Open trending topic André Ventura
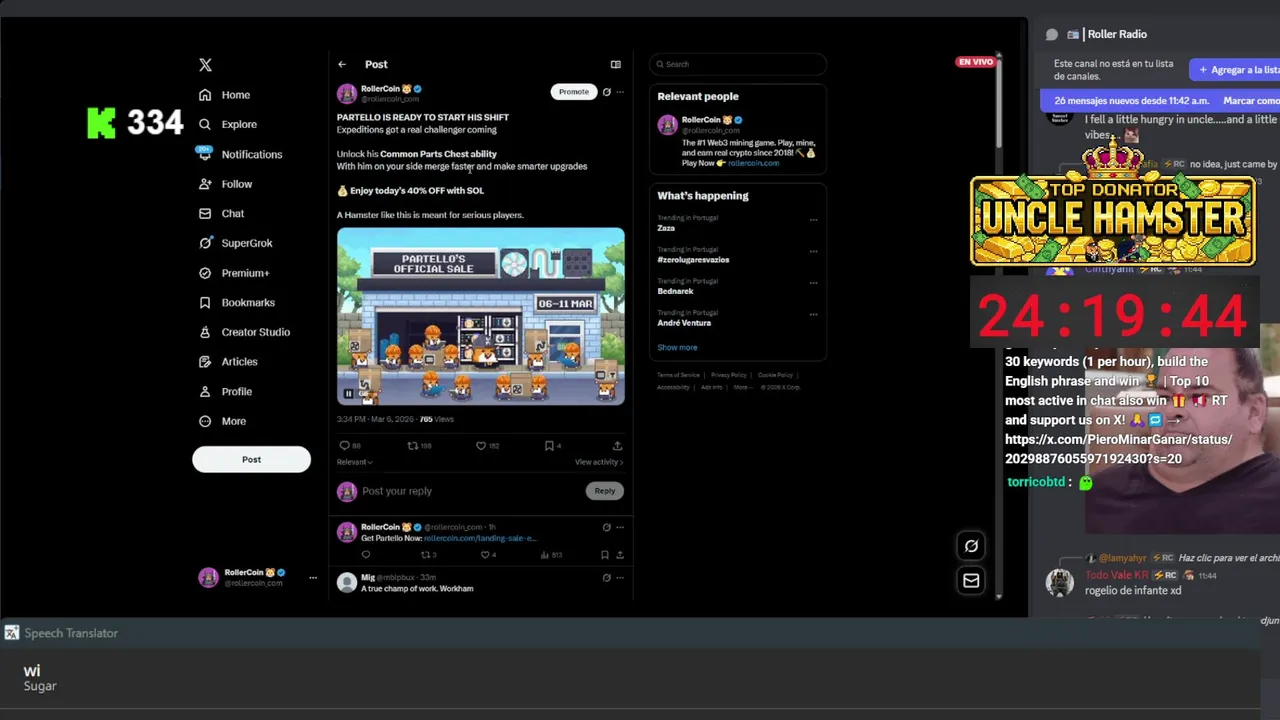 pyautogui.click(x=684, y=323)
